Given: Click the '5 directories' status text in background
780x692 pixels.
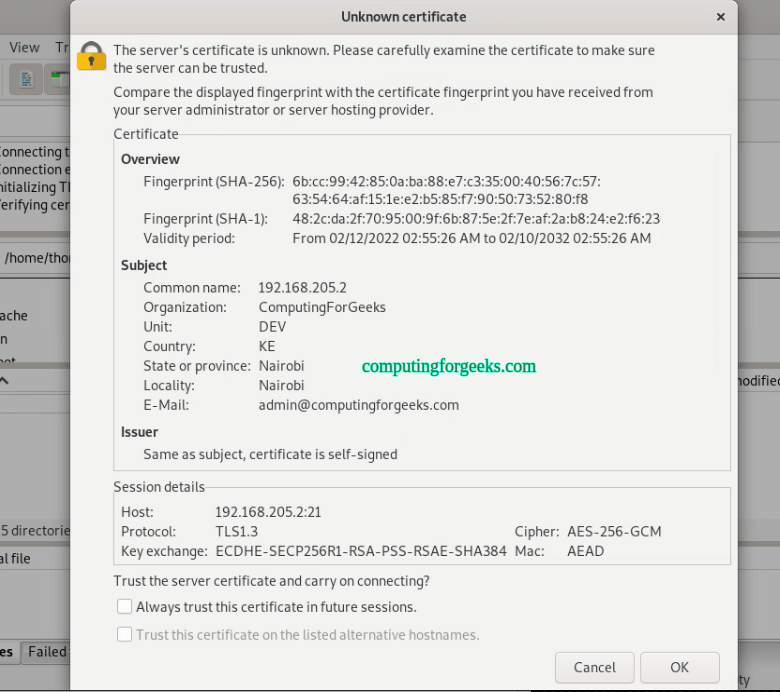Looking at the screenshot, I should pos(35,530).
